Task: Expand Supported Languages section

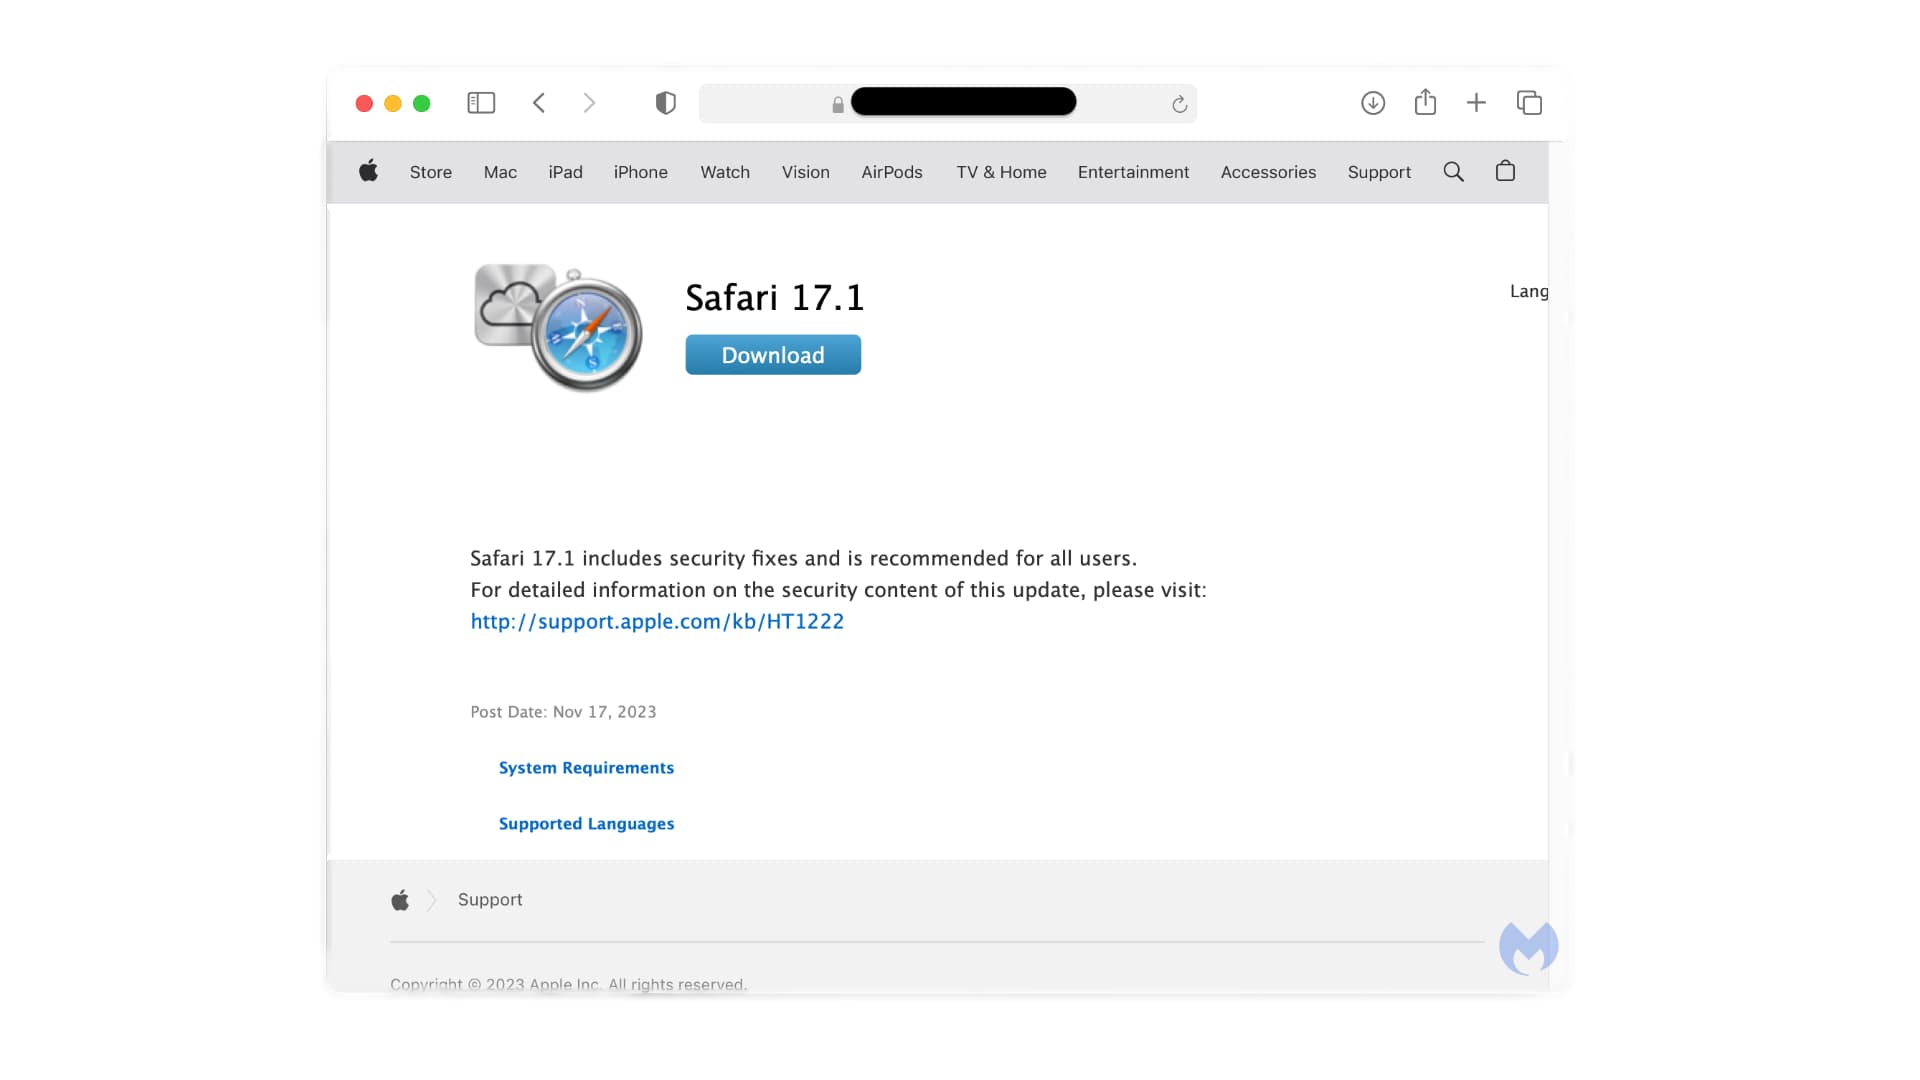Action: pos(586,824)
